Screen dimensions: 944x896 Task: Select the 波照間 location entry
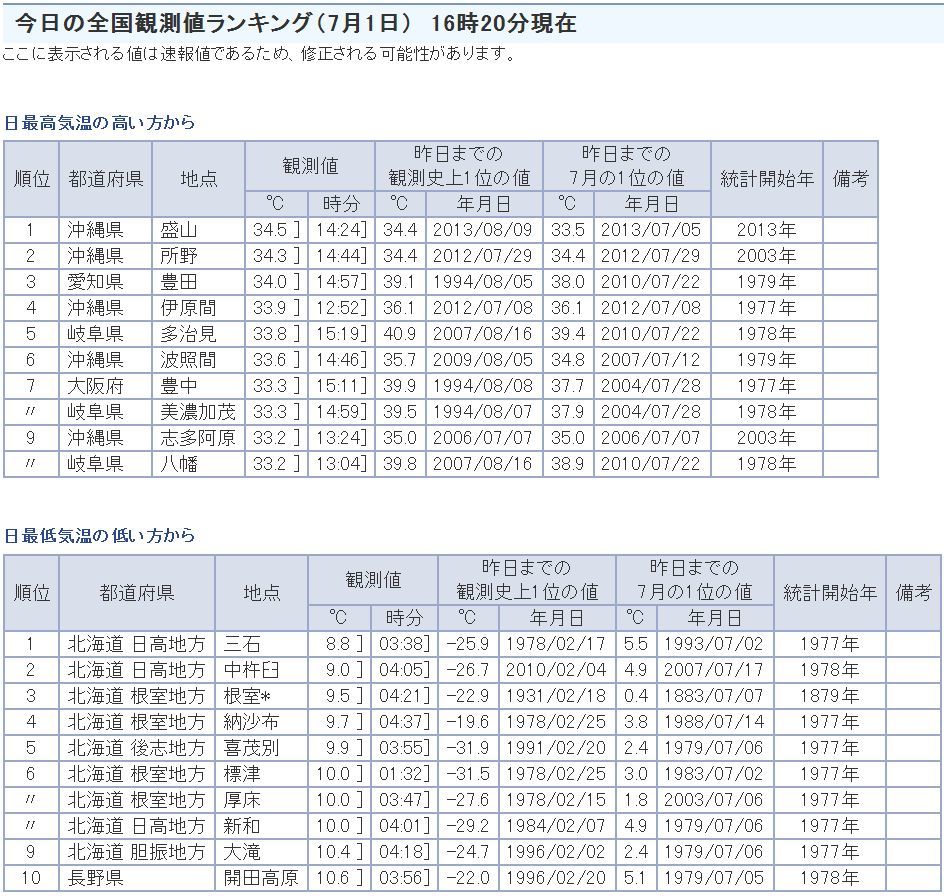(x=188, y=360)
